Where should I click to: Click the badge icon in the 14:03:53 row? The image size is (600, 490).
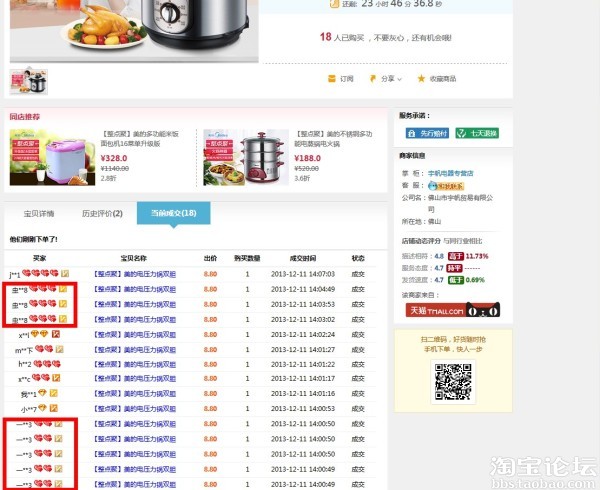click(63, 304)
